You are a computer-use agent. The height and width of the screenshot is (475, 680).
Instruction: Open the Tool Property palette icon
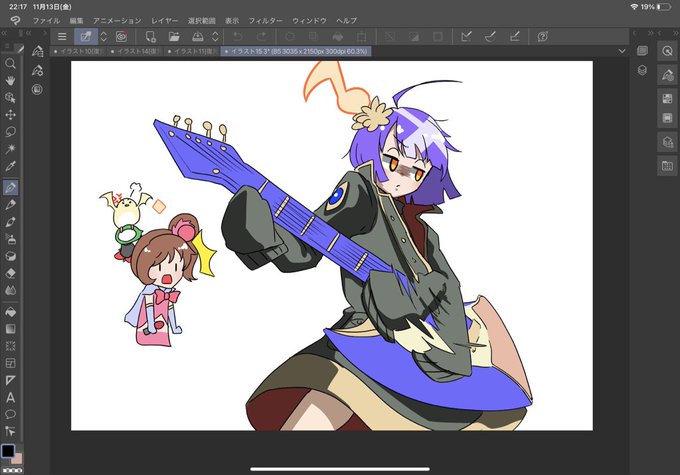point(38,70)
